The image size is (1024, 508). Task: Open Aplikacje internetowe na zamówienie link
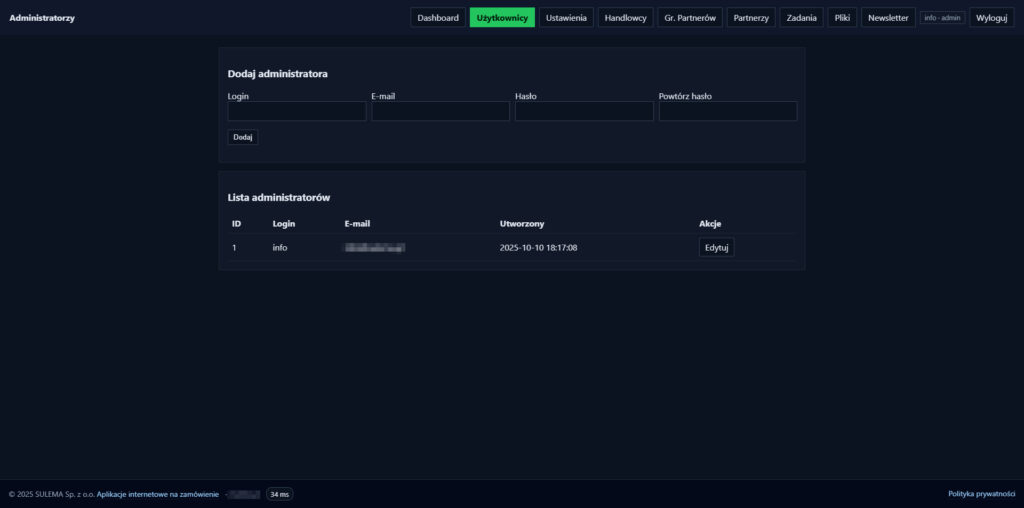pyautogui.click(x=158, y=494)
